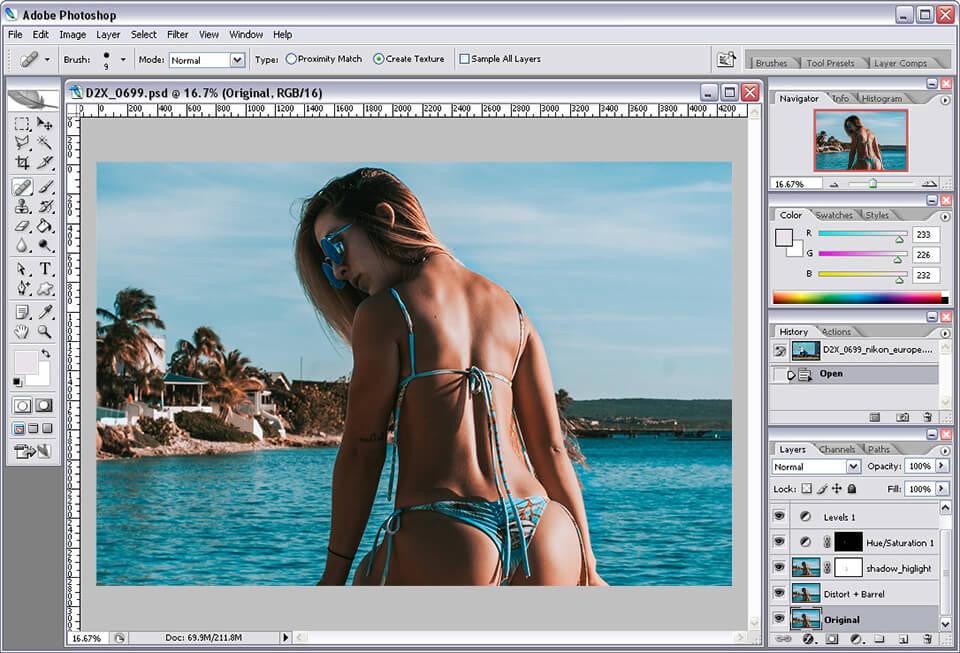Open the Filter menu
Viewport: 960px width, 653px height.
pyautogui.click(x=177, y=34)
